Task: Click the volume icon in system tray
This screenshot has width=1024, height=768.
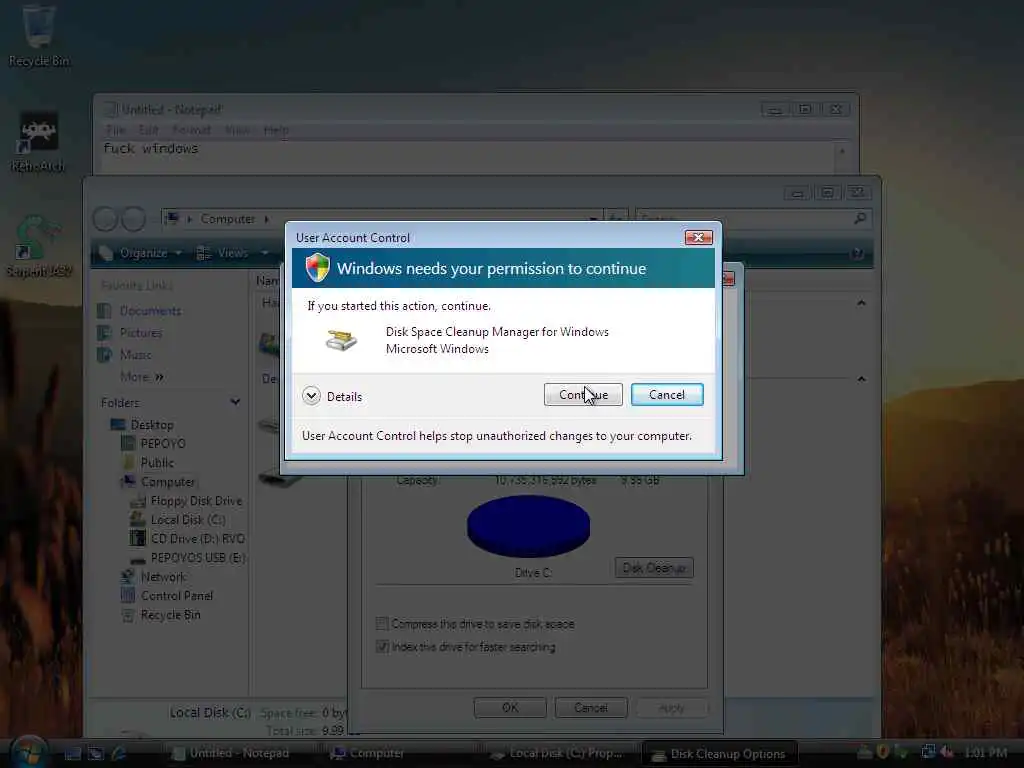Action: click(x=946, y=752)
